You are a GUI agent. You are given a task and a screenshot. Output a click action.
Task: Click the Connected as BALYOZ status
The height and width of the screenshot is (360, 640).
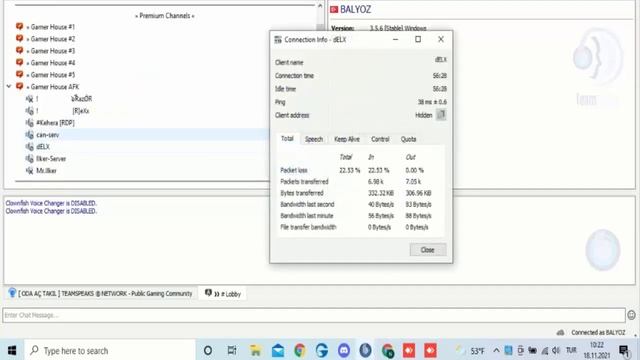(598, 333)
